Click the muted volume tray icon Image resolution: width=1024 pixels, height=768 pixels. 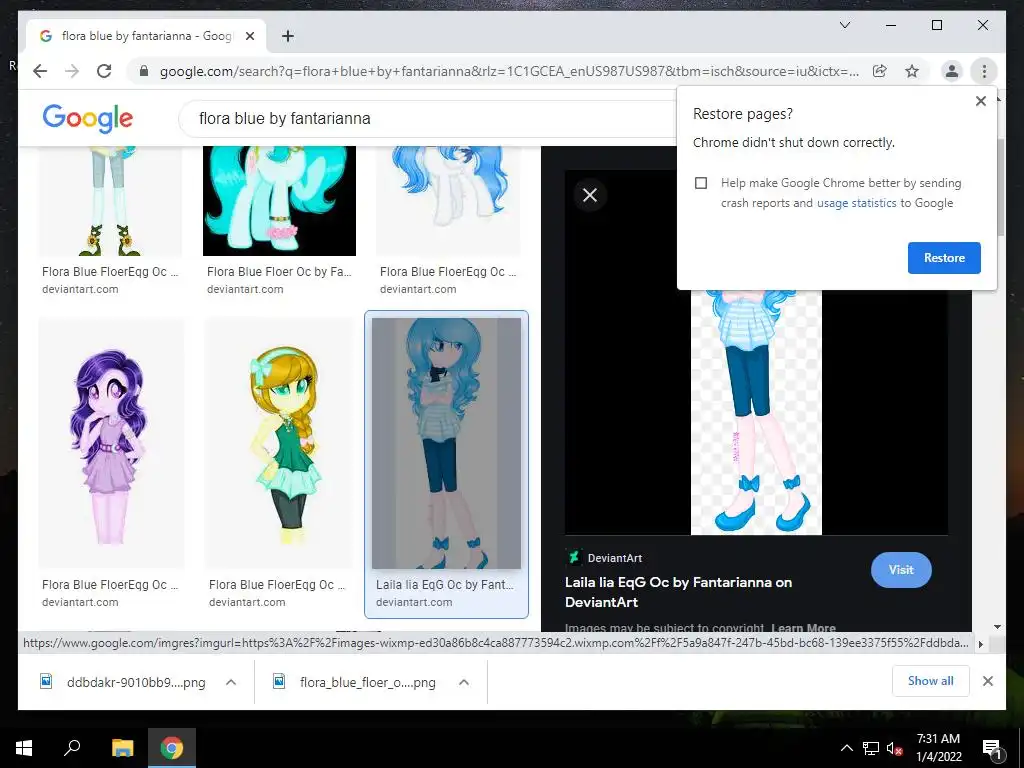(x=894, y=748)
